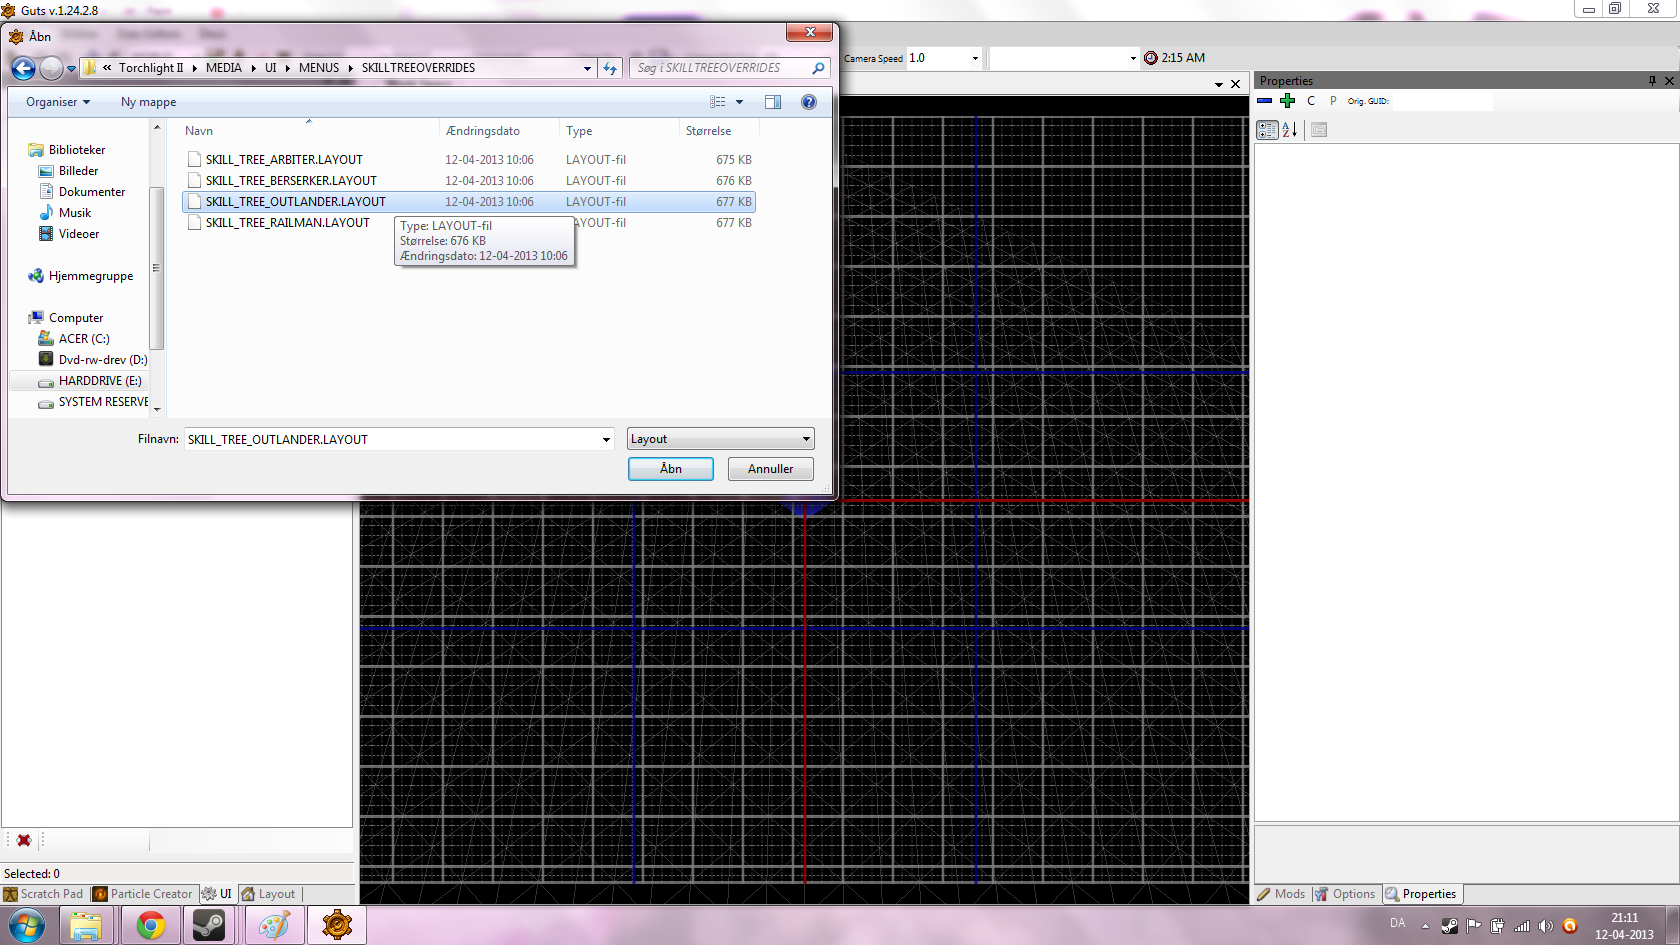Open Steam from the taskbar
Screen dimensions: 1680x945
(209, 926)
